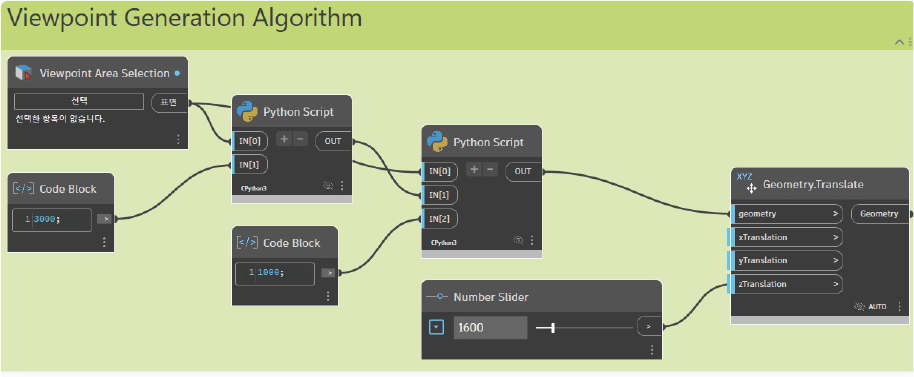
Task: Click the Geometry output port
Action: [880, 214]
